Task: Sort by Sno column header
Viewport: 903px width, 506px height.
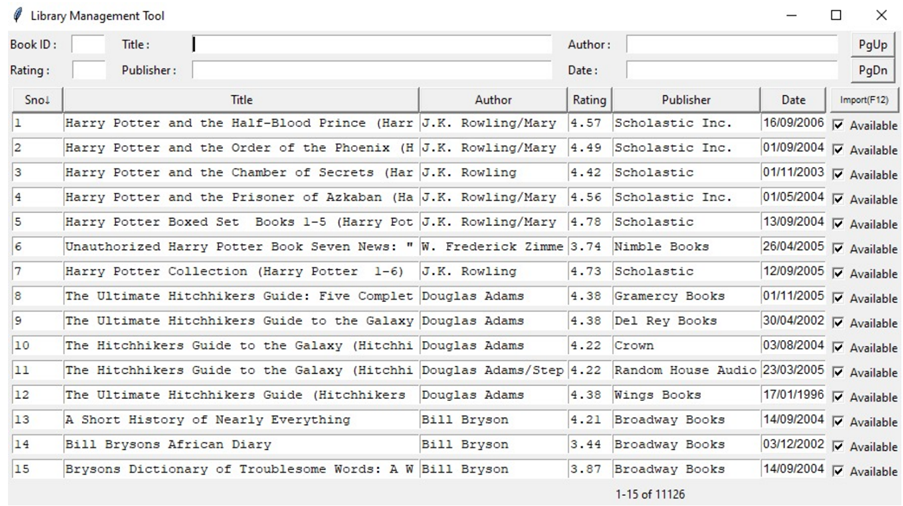Action: click(37, 100)
